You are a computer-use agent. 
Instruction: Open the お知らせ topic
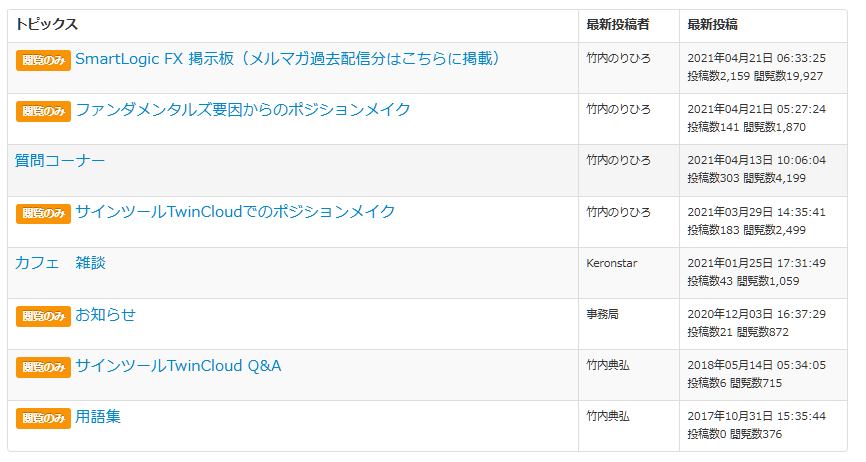tap(105, 315)
